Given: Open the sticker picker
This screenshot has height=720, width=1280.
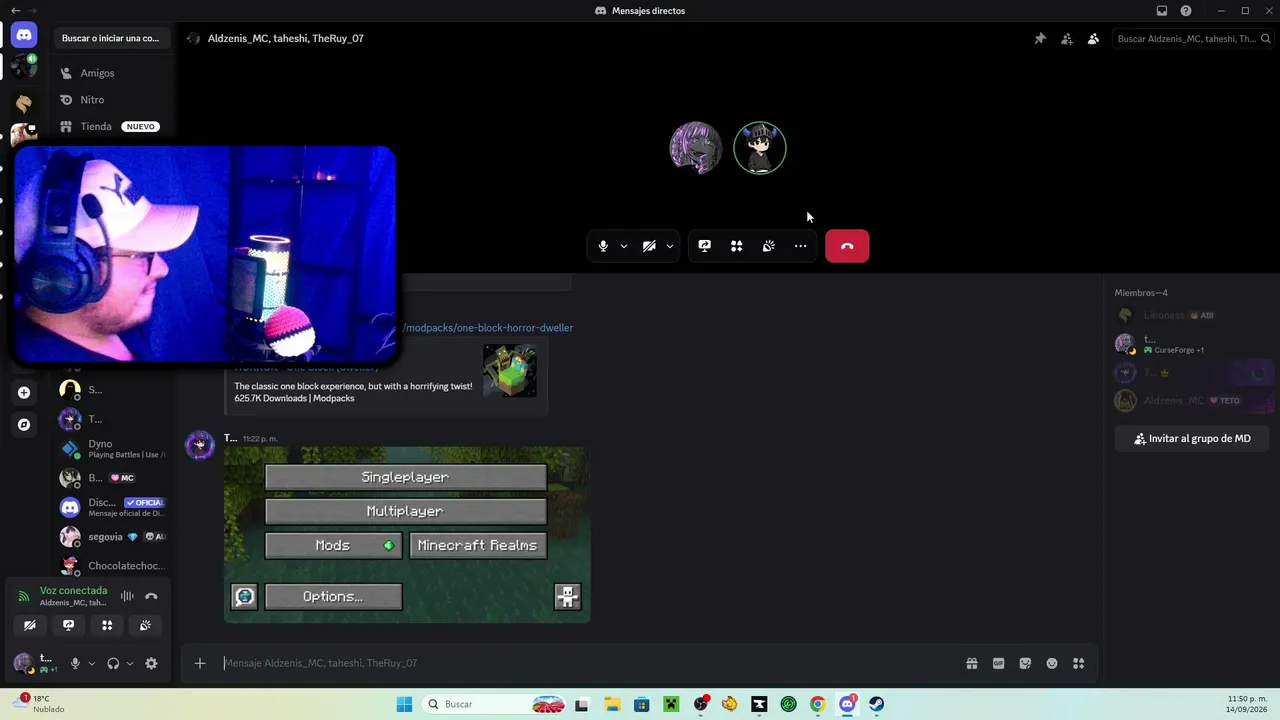Looking at the screenshot, I should click(x=1025, y=663).
